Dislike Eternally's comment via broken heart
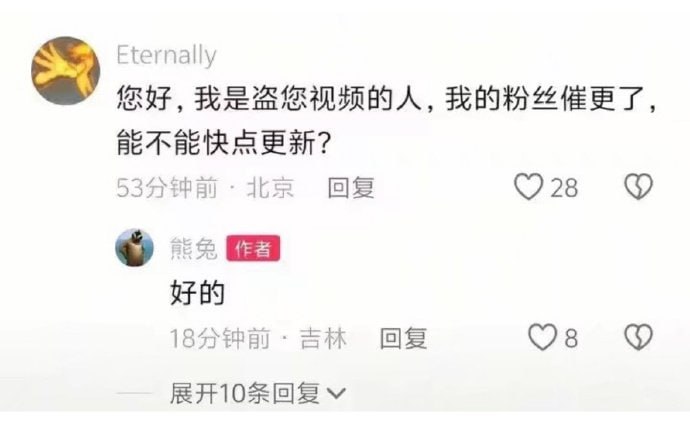Image resolution: width=690 pixels, height=440 pixels. pyautogui.click(x=639, y=187)
